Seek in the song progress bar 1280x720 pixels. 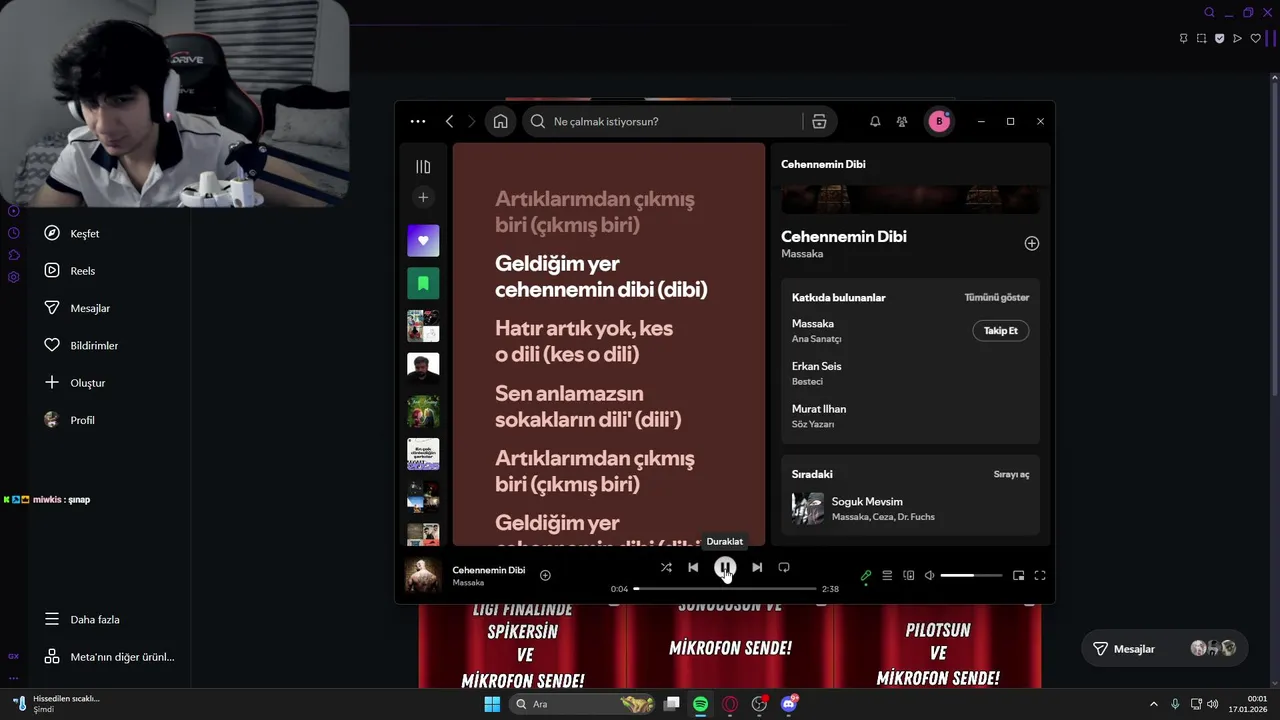tap(725, 589)
